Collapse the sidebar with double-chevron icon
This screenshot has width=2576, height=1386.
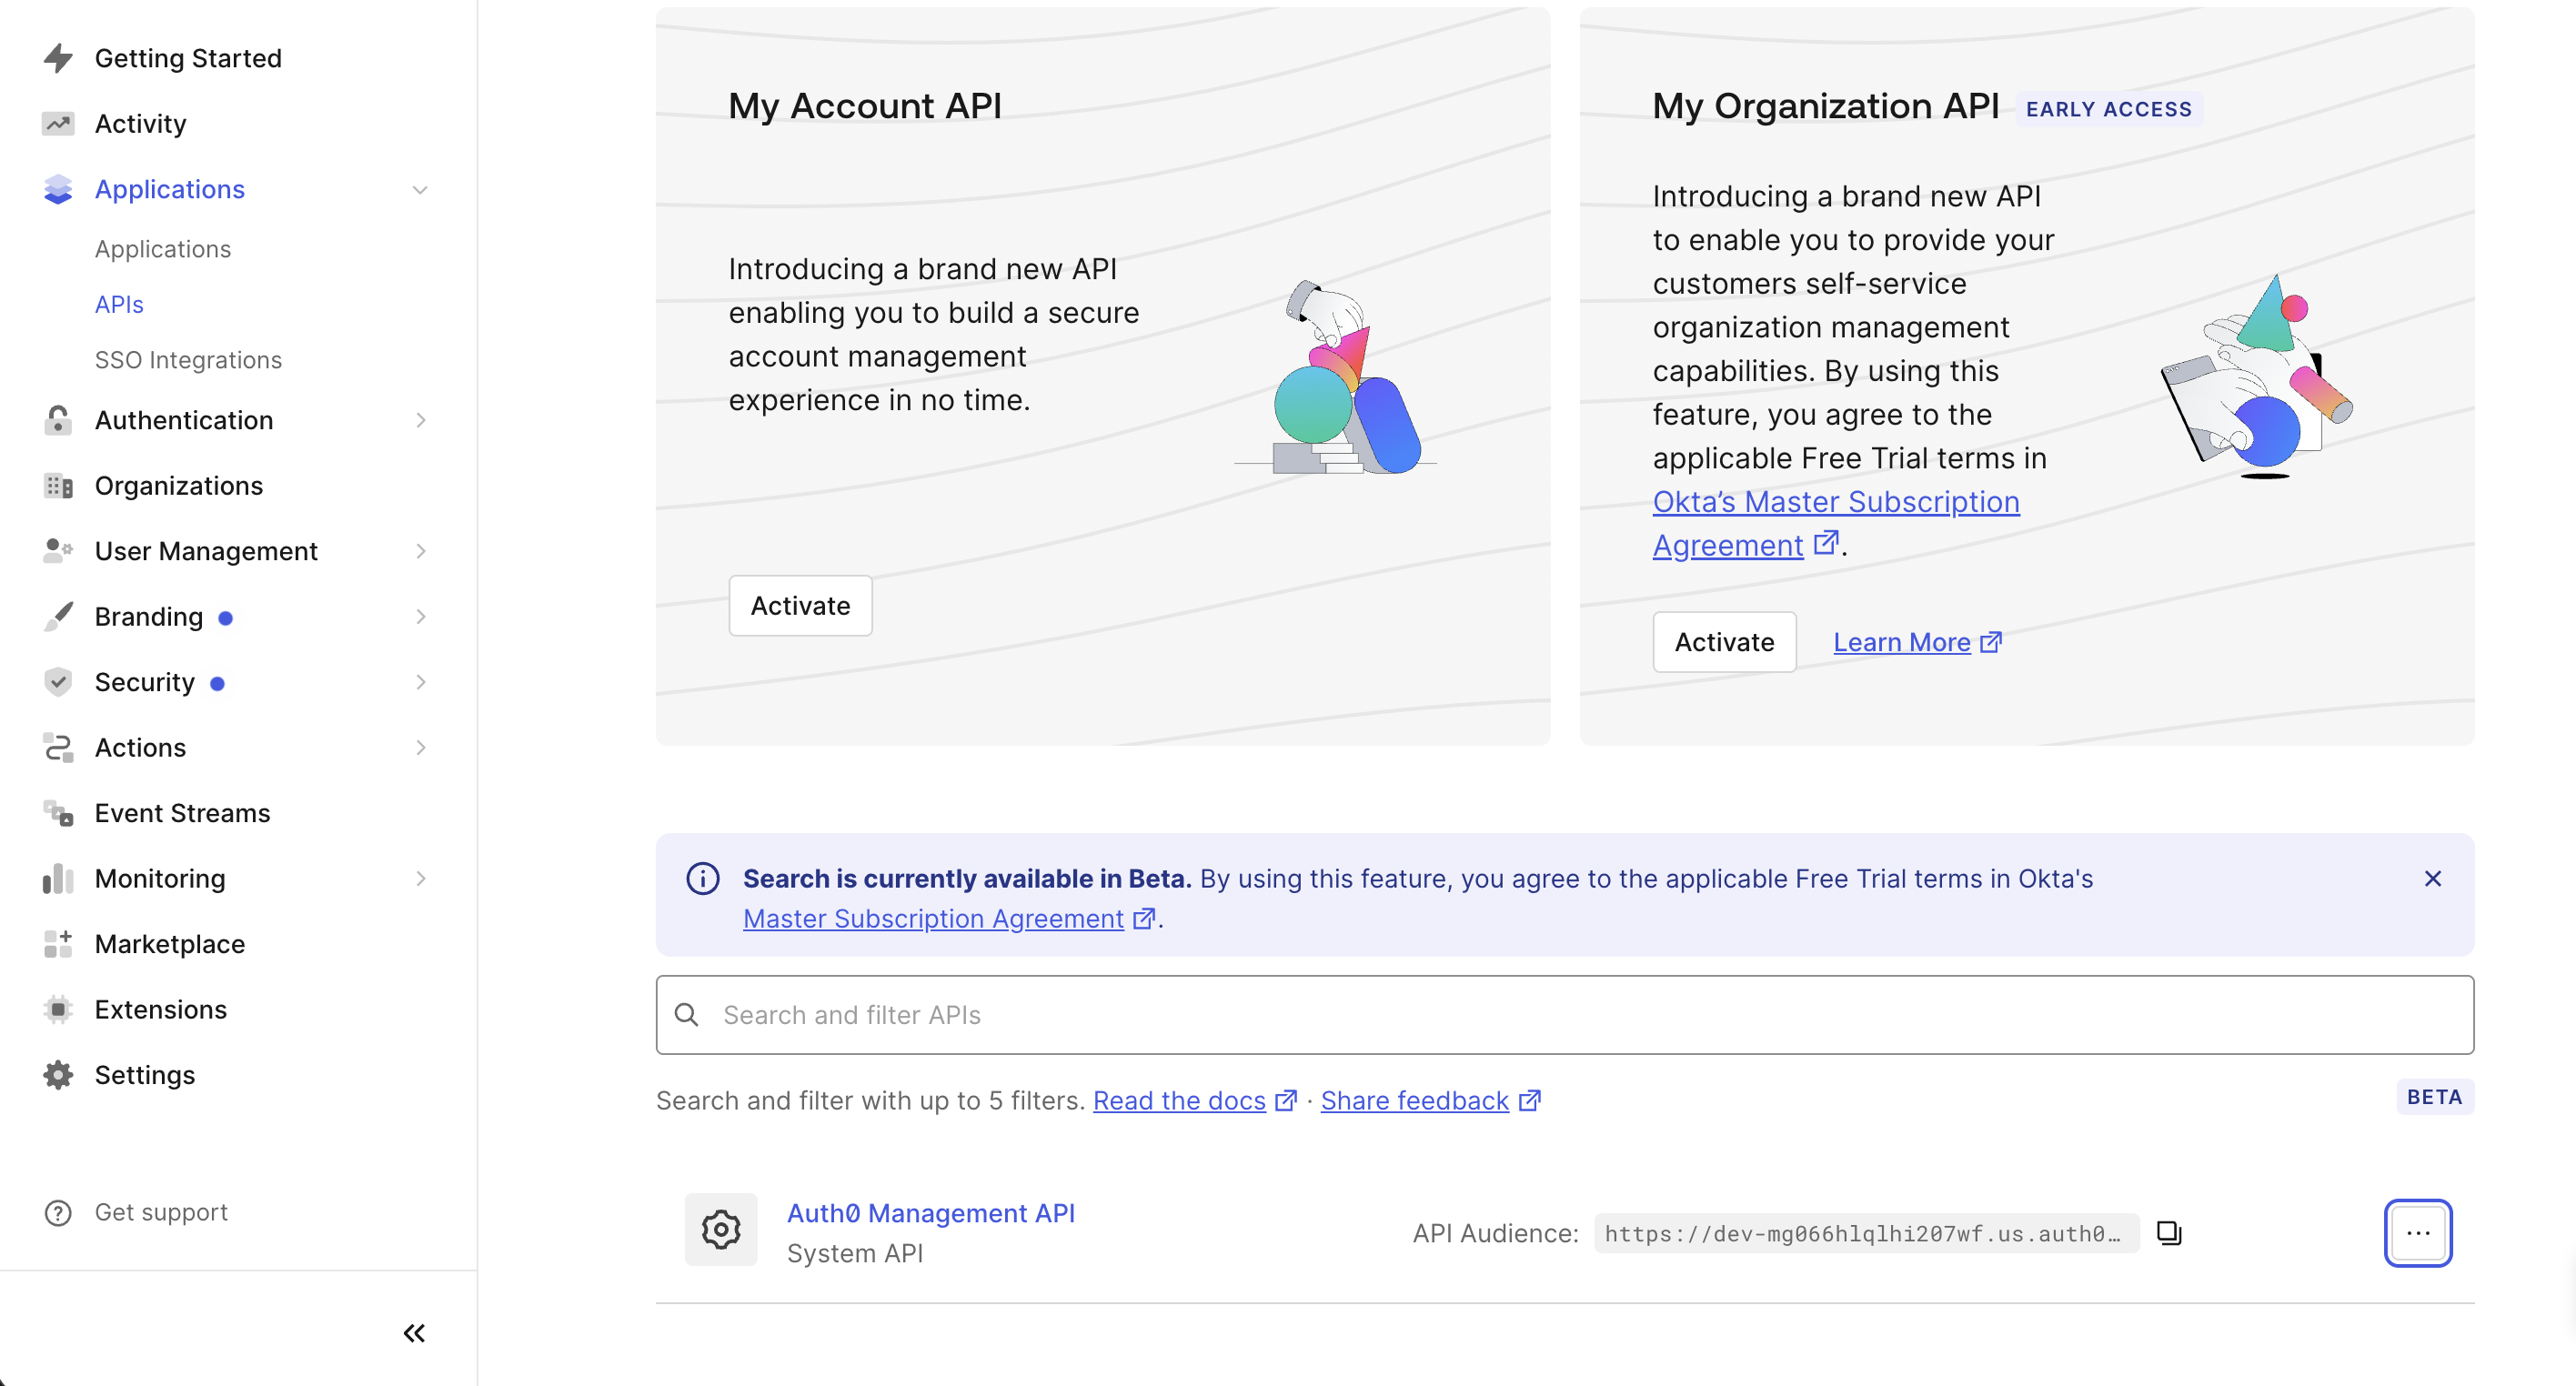[x=414, y=1333]
